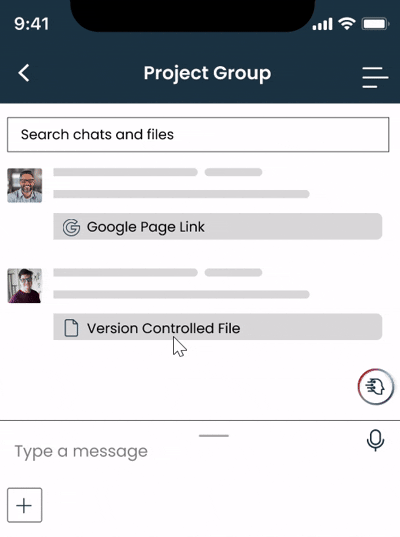This screenshot has height=537, width=400.
Task: View the bearded man's profile photo
Action: [x=25, y=185]
